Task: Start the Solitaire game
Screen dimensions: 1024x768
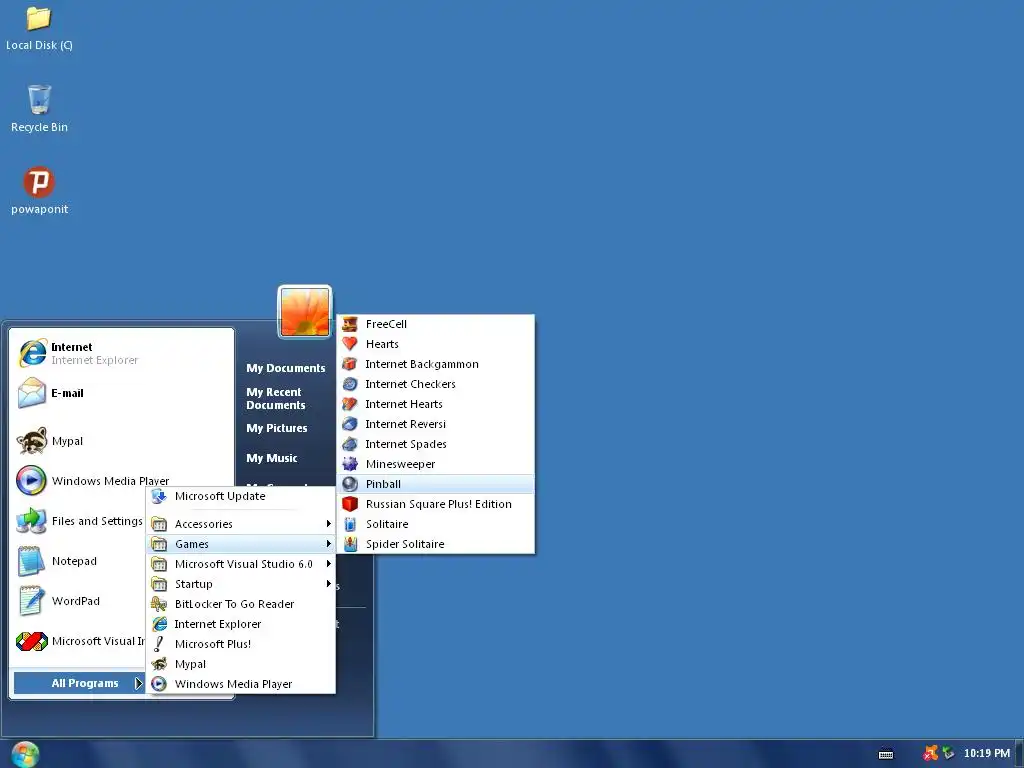Action: coord(436,524)
